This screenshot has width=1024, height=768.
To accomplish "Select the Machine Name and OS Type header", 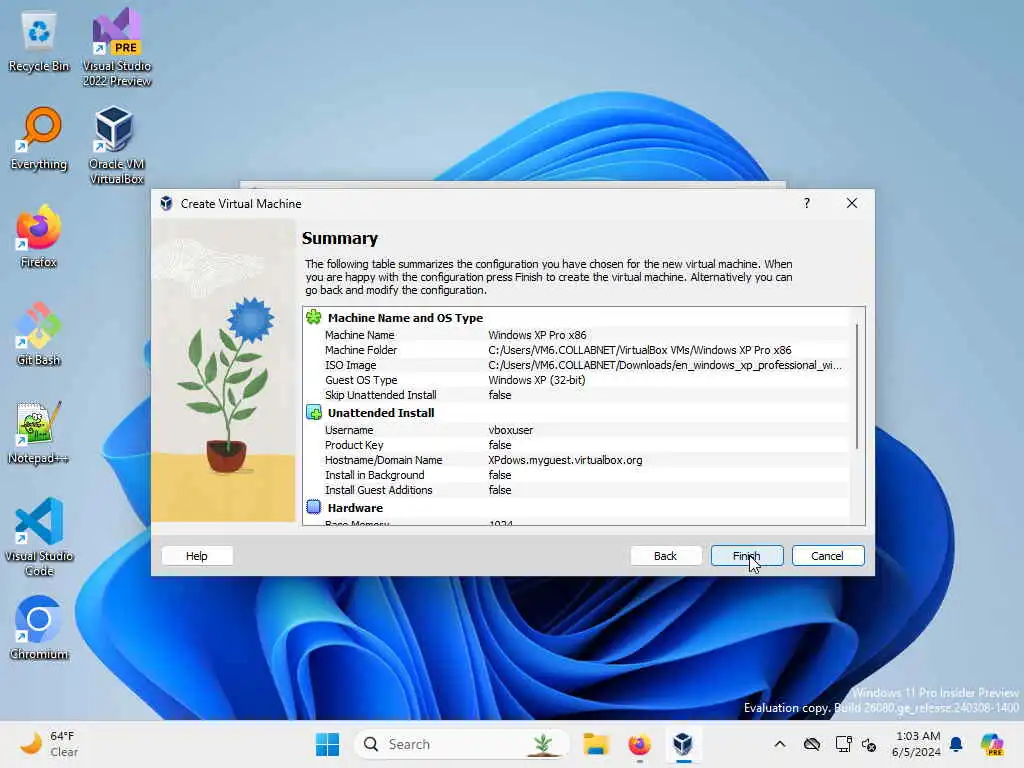I will click(405, 318).
